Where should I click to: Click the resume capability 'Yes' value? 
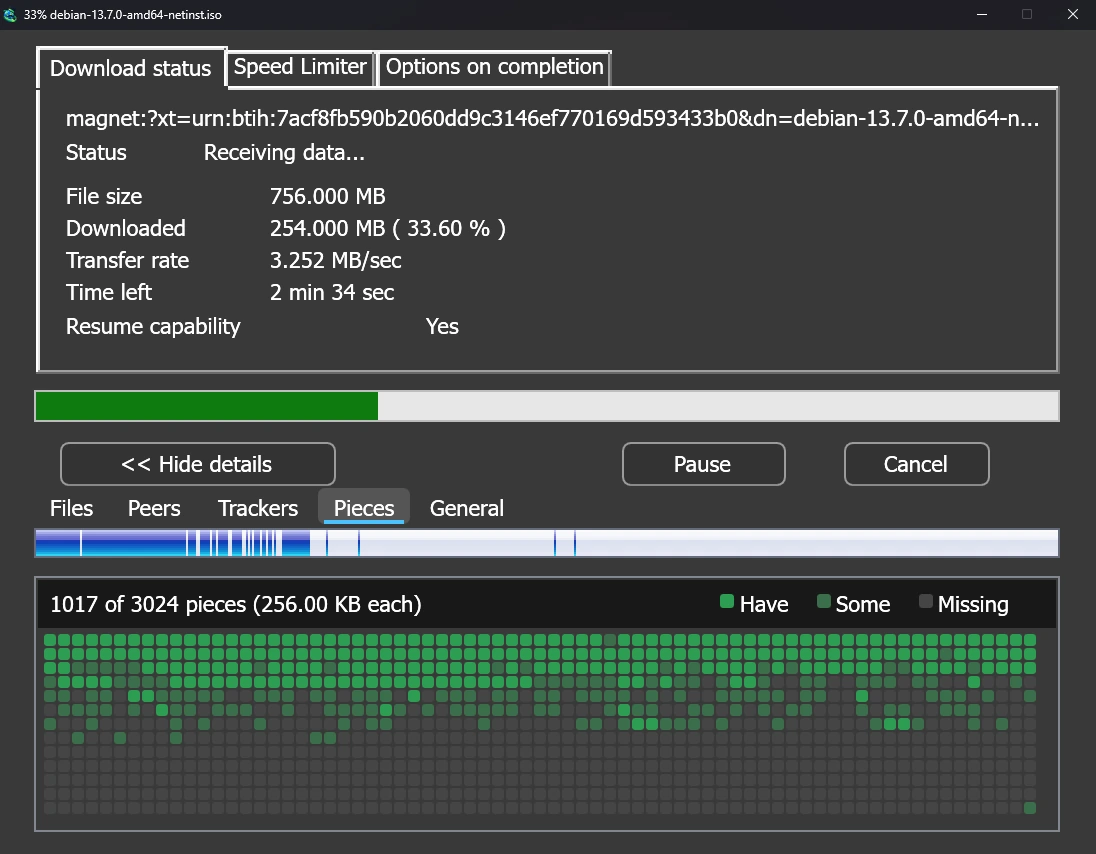442,326
